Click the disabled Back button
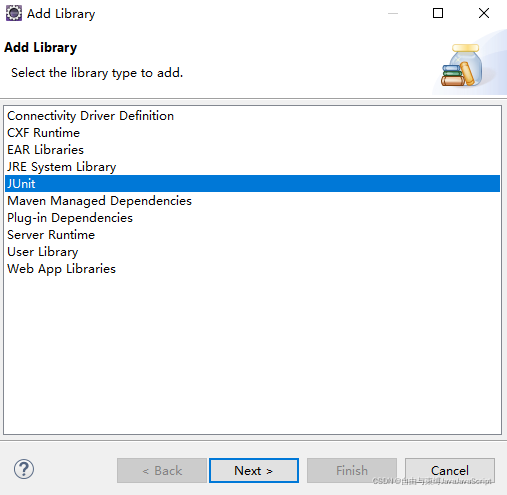 (162, 470)
